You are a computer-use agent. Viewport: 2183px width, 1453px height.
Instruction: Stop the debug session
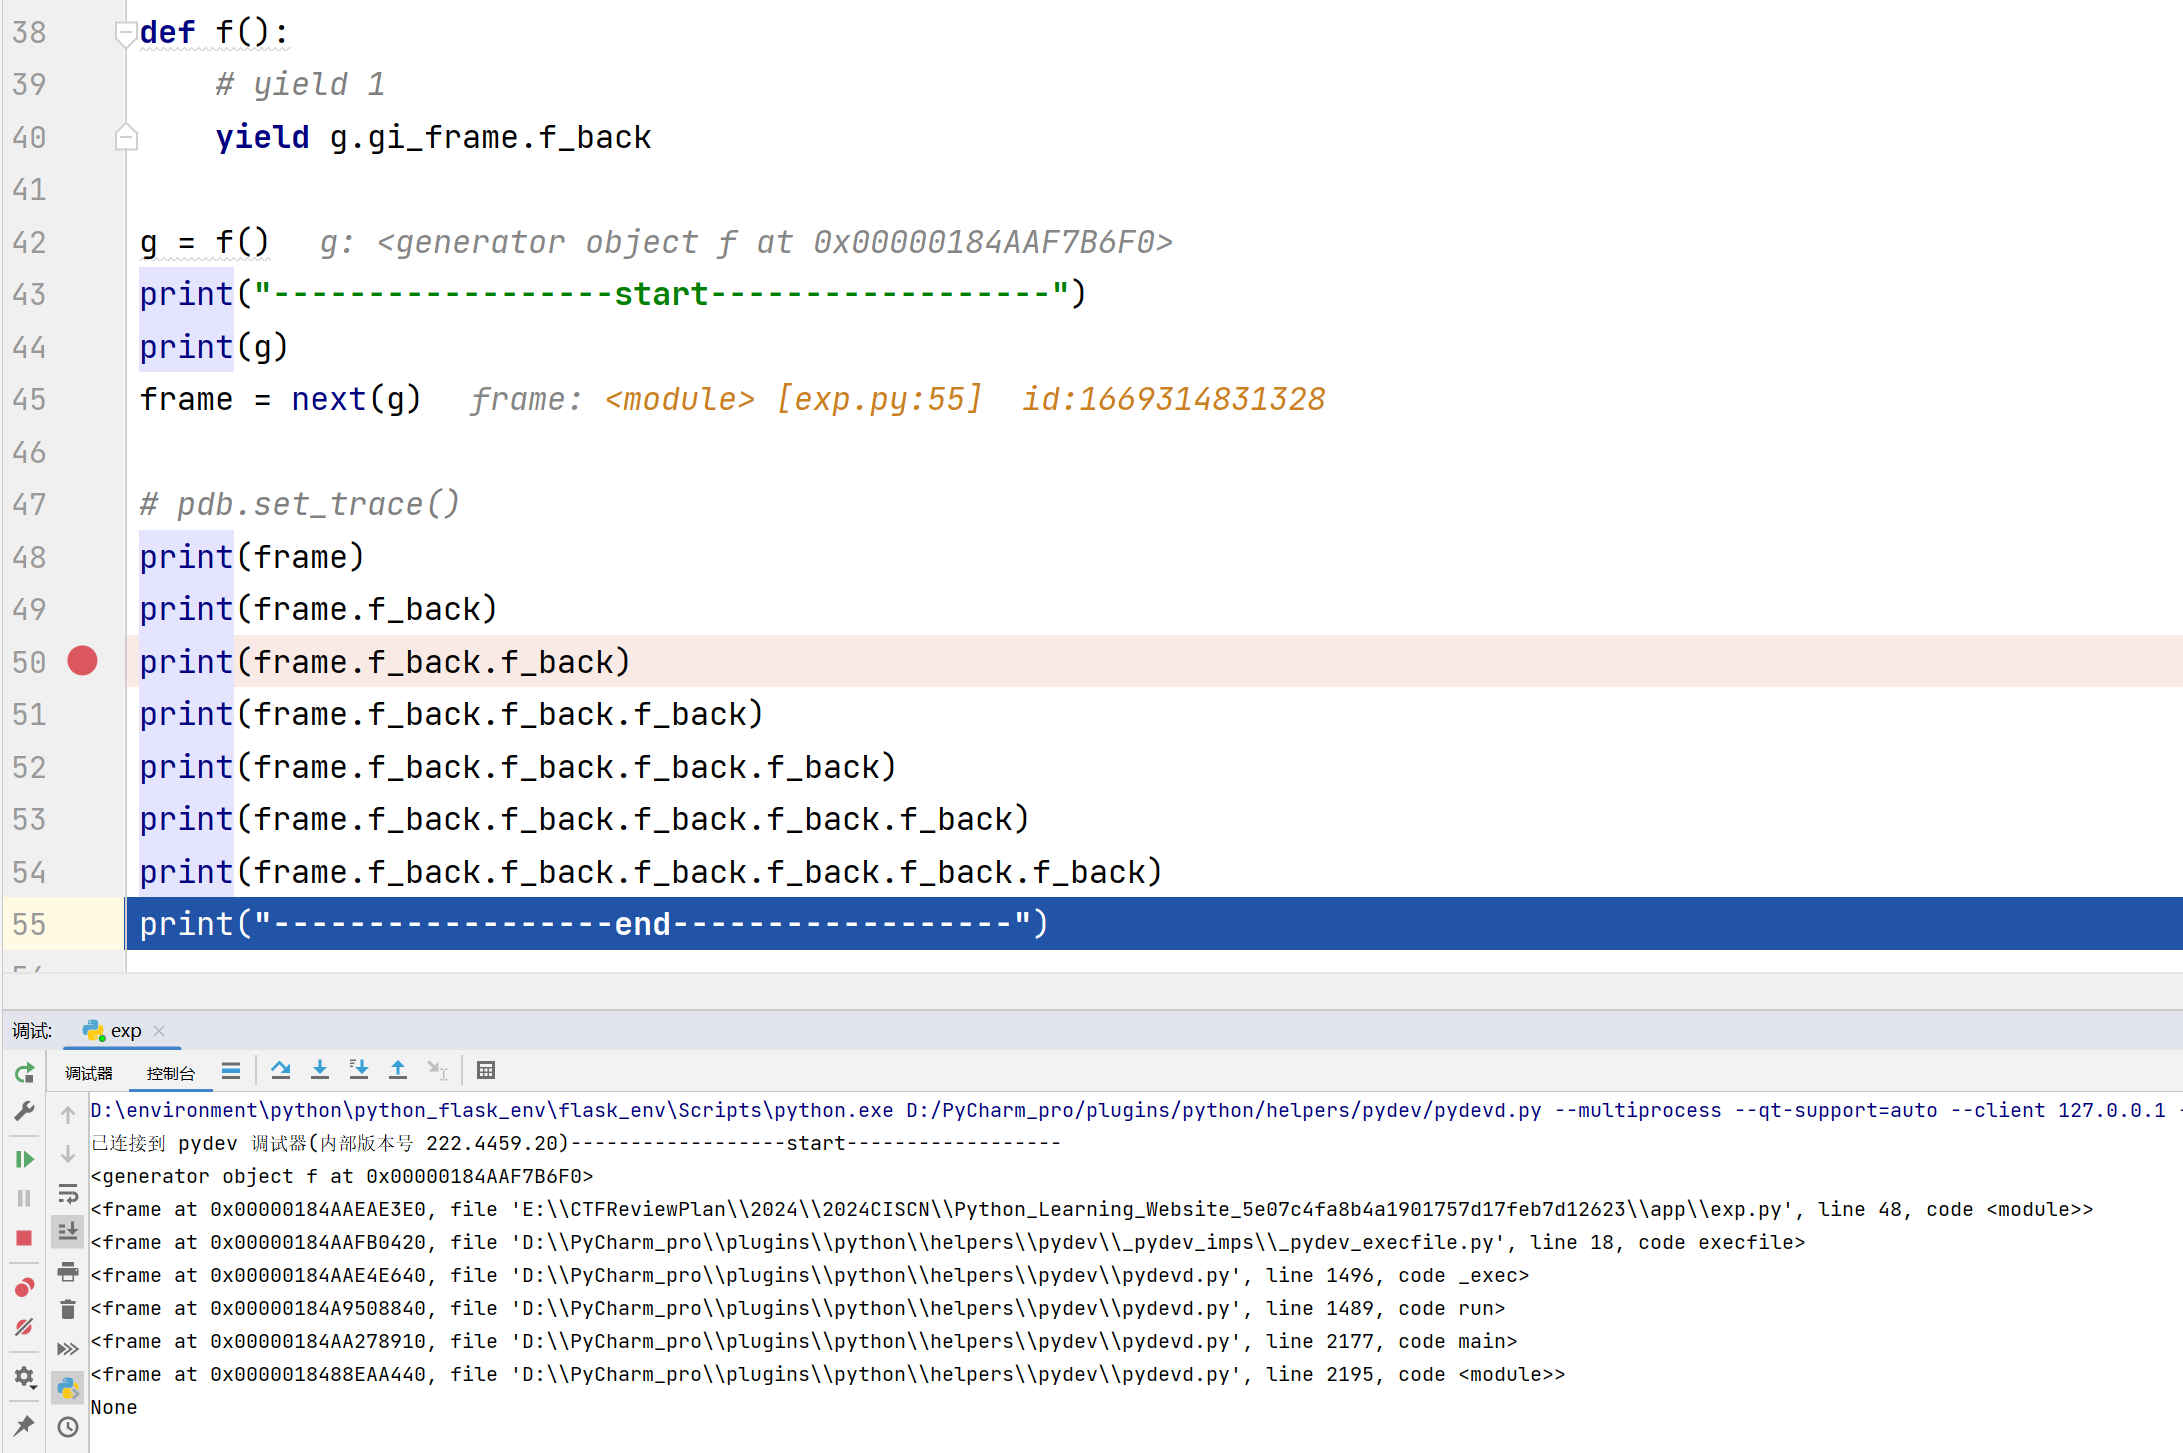(x=25, y=1238)
